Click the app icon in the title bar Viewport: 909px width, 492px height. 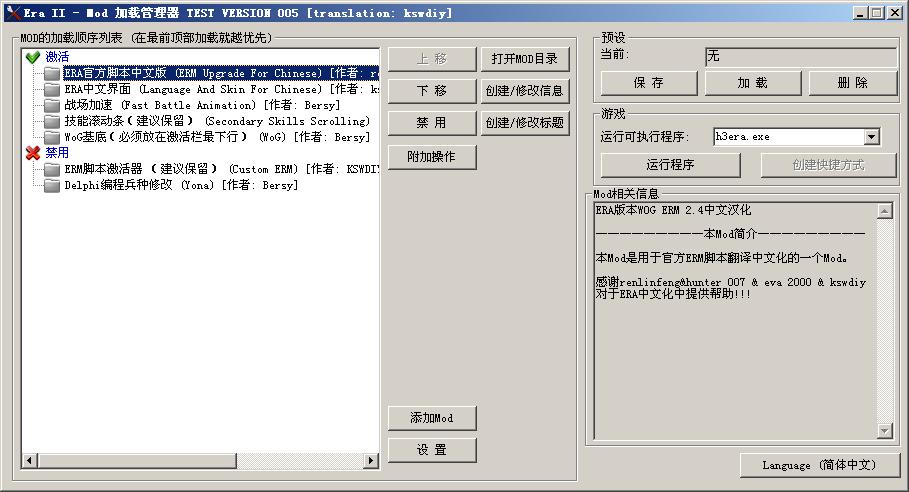coord(13,13)
